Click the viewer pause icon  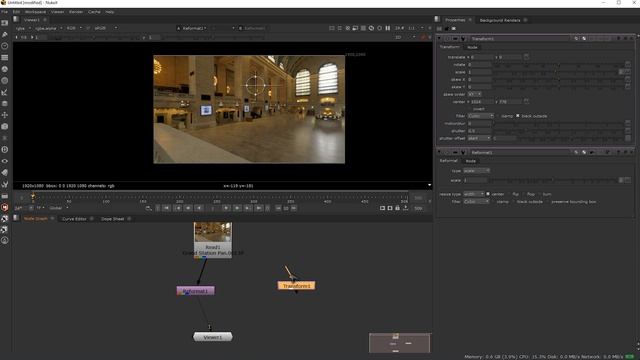coord(388,28)
